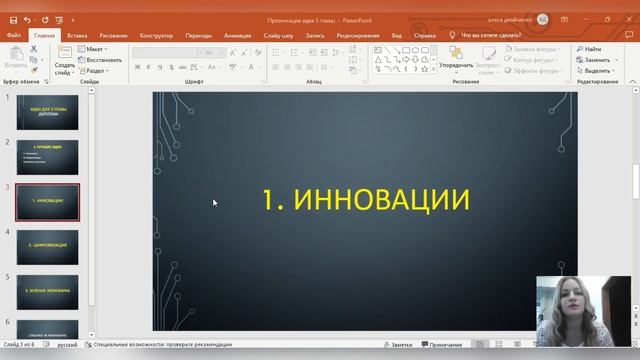640x360 pixels.
Task: Align text to the right
Action: coord(299,67)
